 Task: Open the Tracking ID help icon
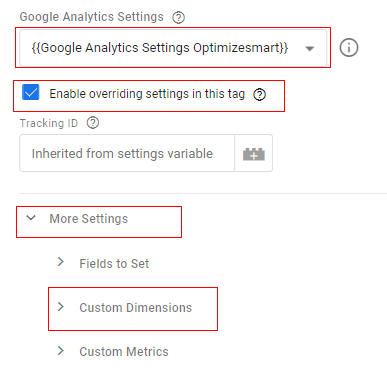tap(93, 123)
